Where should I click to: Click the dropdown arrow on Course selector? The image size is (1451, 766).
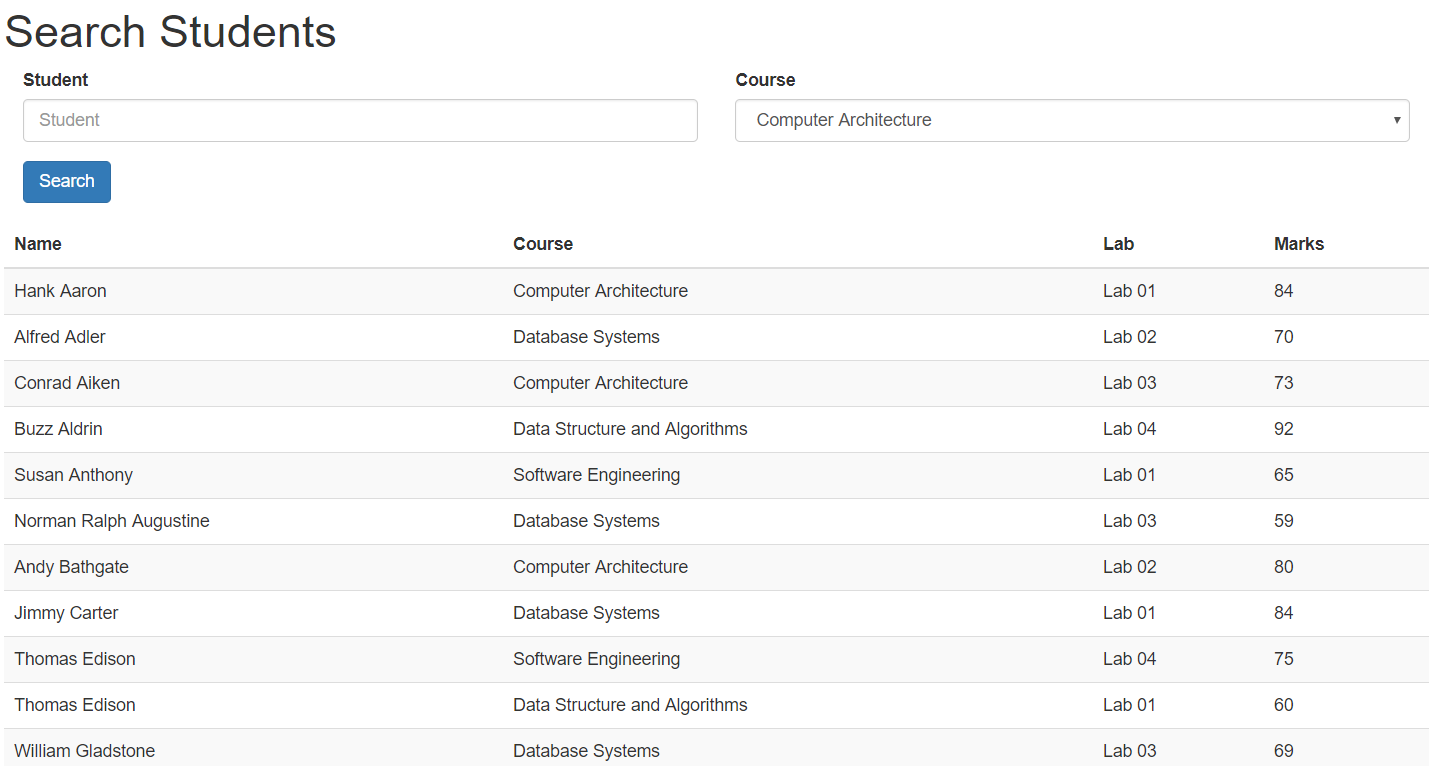pos(1396,120)
